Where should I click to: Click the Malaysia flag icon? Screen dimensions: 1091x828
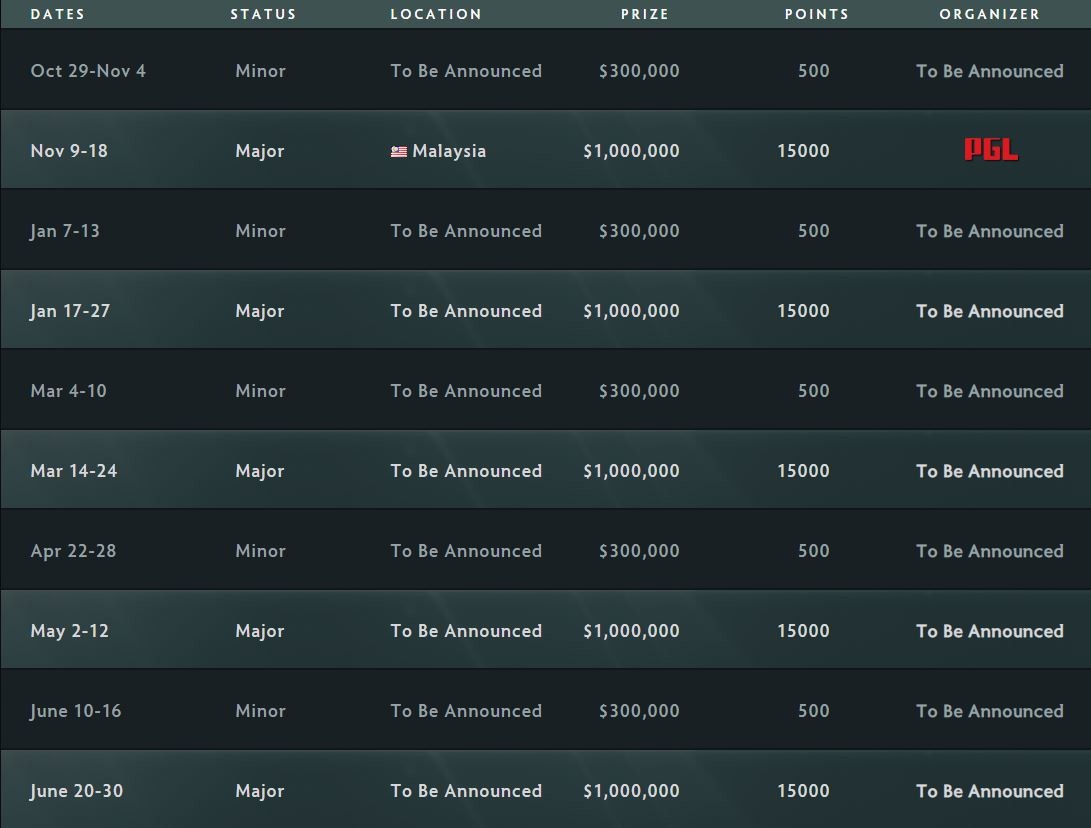tap(399, 152)
